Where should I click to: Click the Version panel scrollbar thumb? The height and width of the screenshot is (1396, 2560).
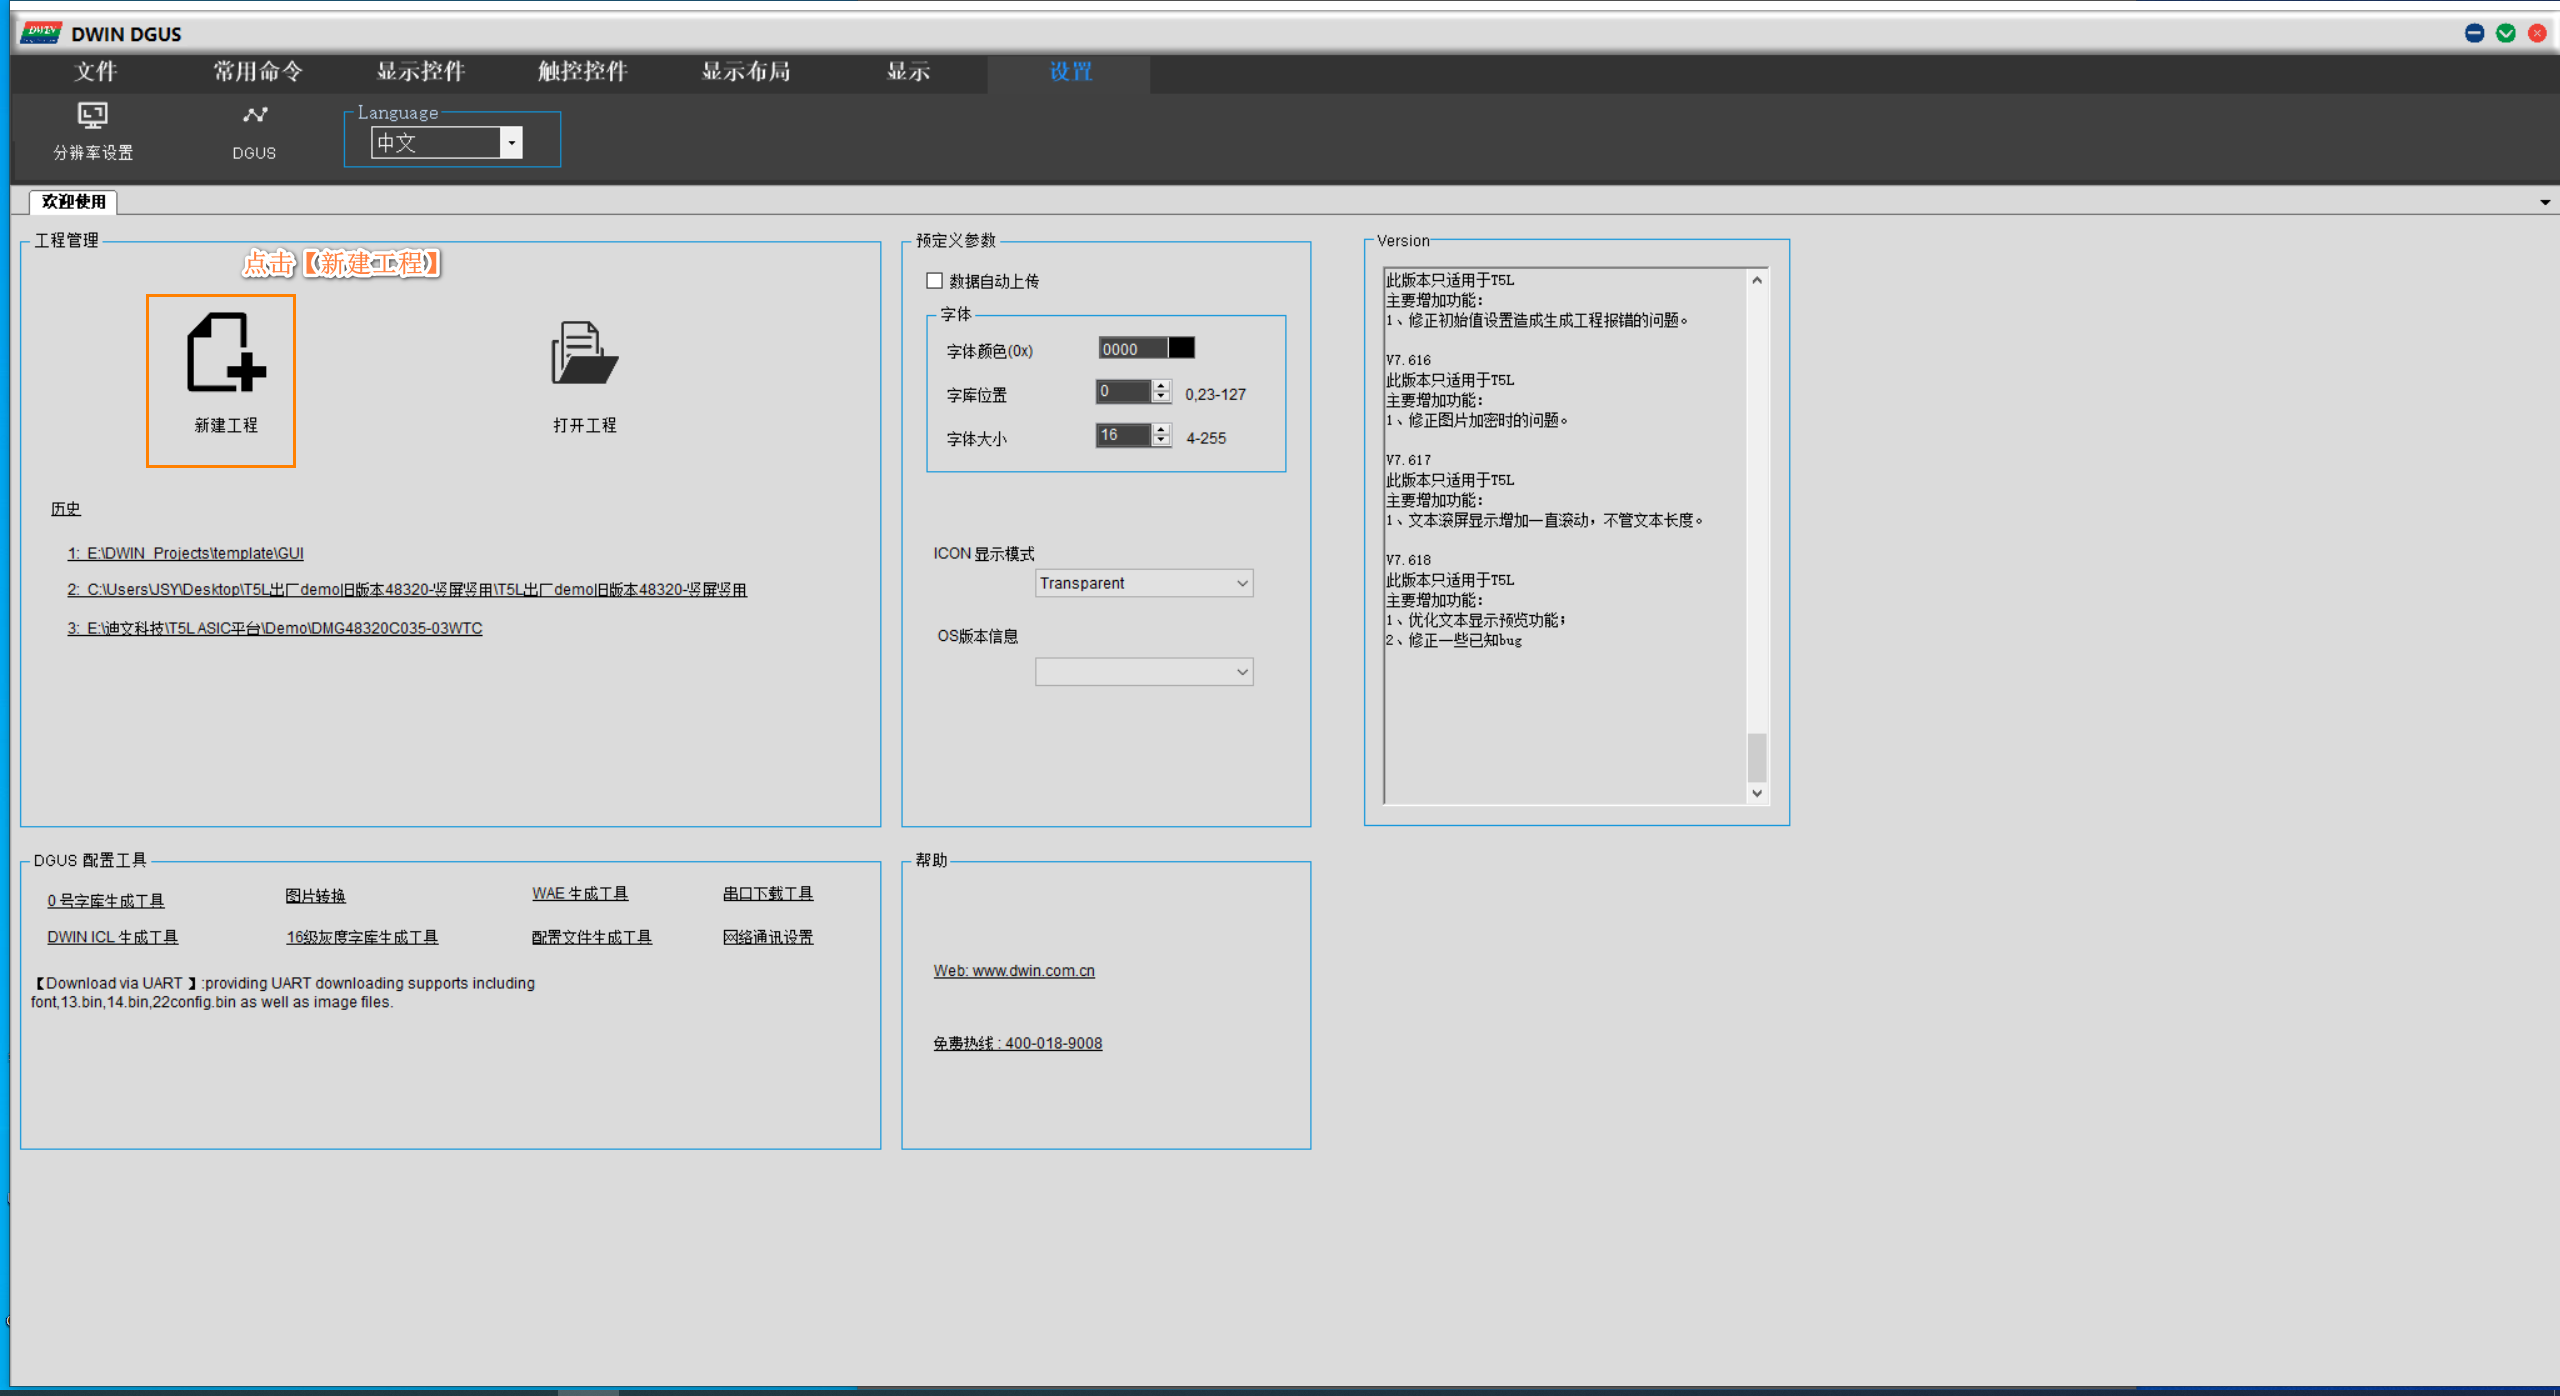pos(1757,757)
